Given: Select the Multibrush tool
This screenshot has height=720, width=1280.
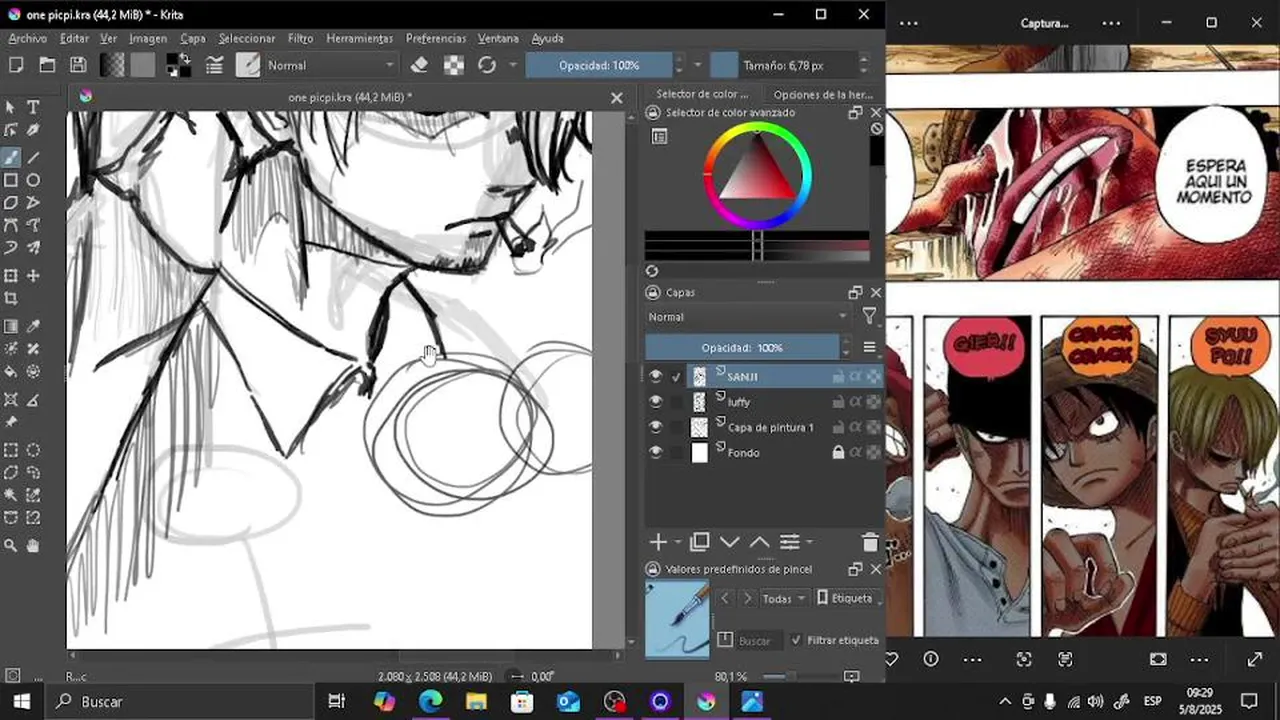Looking at the screenshot, I should [x=33, y=248].
